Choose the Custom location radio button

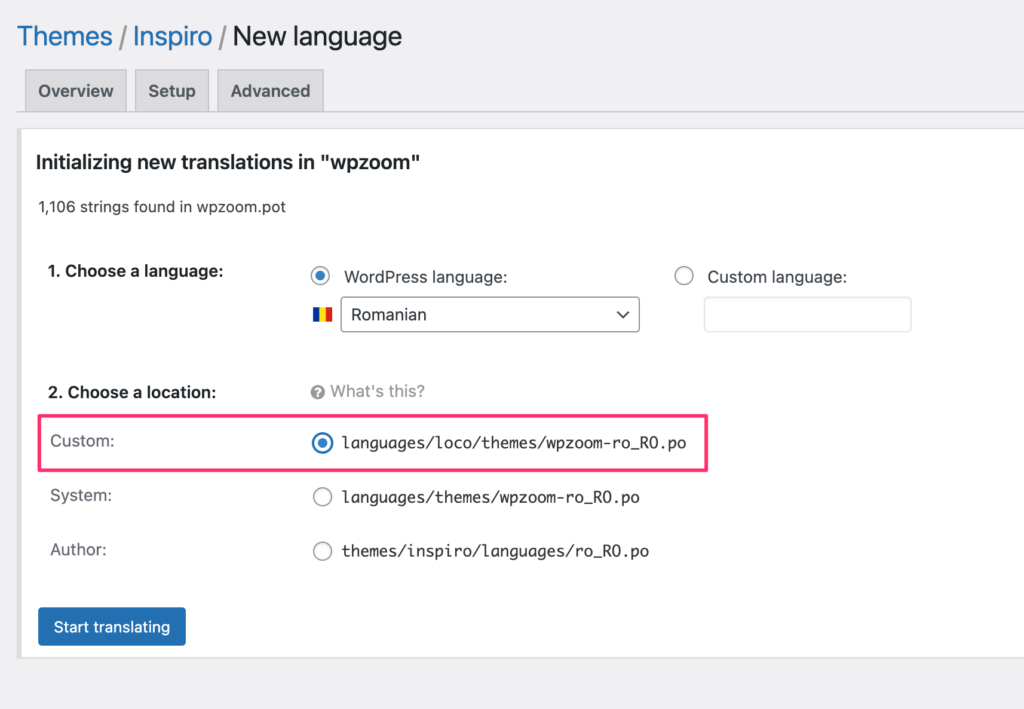(x=322, y=443)
